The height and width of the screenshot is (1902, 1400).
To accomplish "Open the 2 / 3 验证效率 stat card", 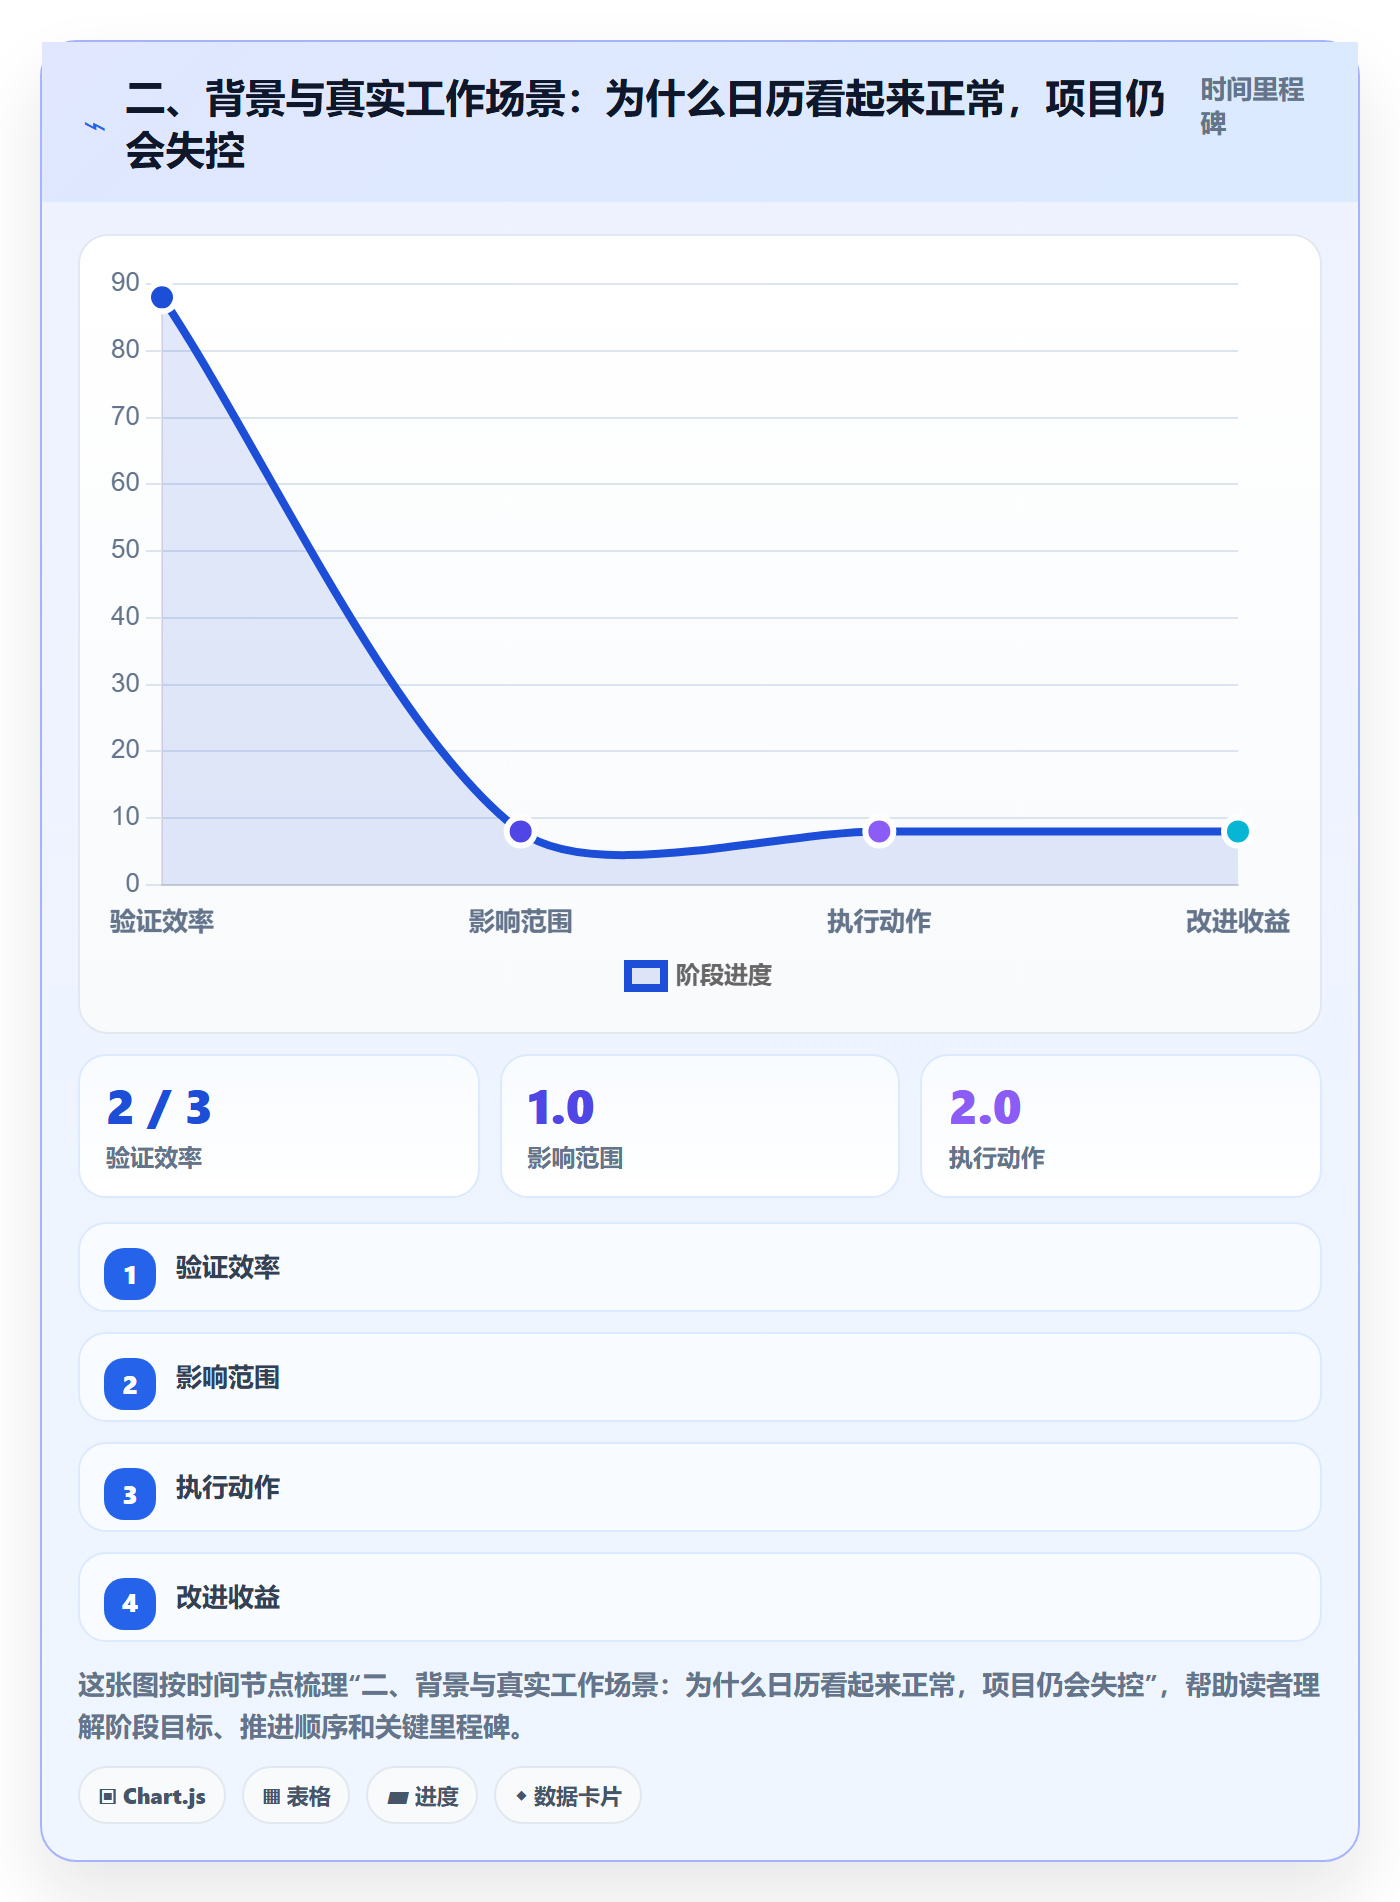I will [279, 1126].
